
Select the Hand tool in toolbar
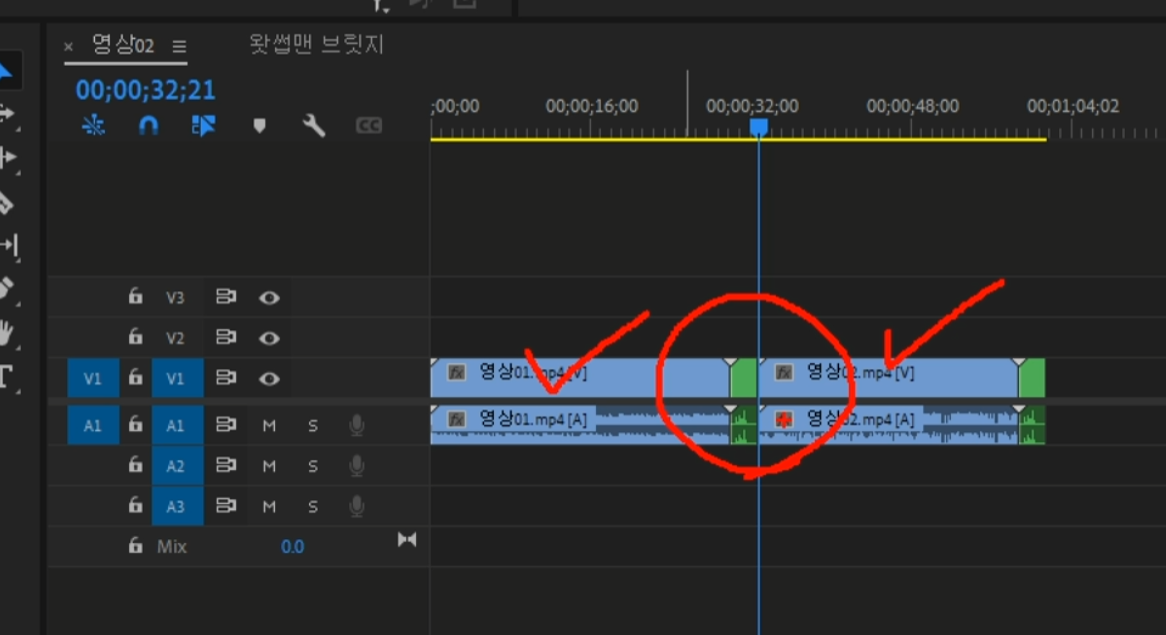(x=6, y=332)
